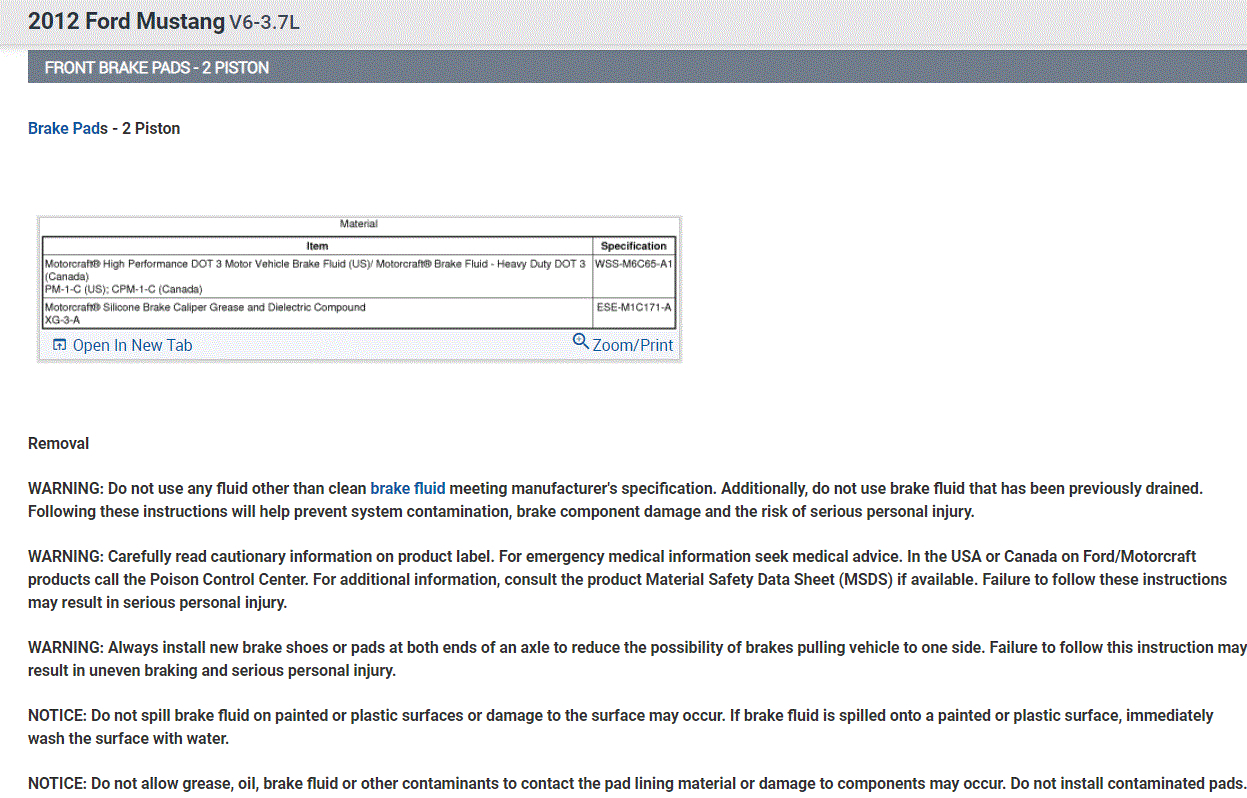Click the Zoom/Print magnifier icon
This screenshot has width=1247, height=798.
pos(581,342)
